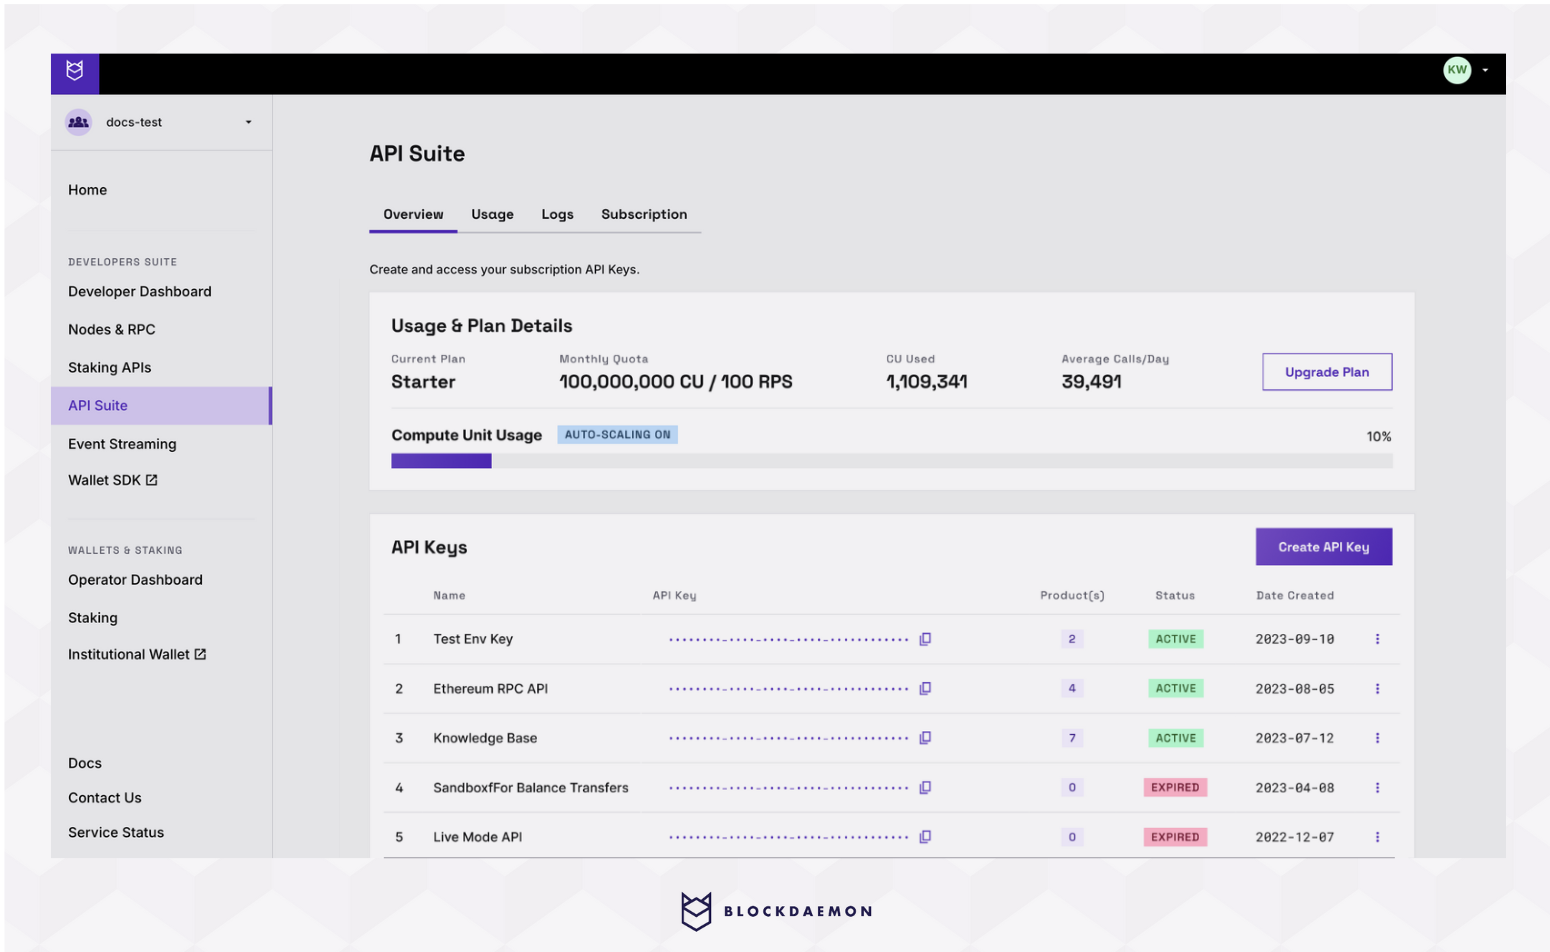Click product count 2 for Test Env Key

tap(1072, 639)
